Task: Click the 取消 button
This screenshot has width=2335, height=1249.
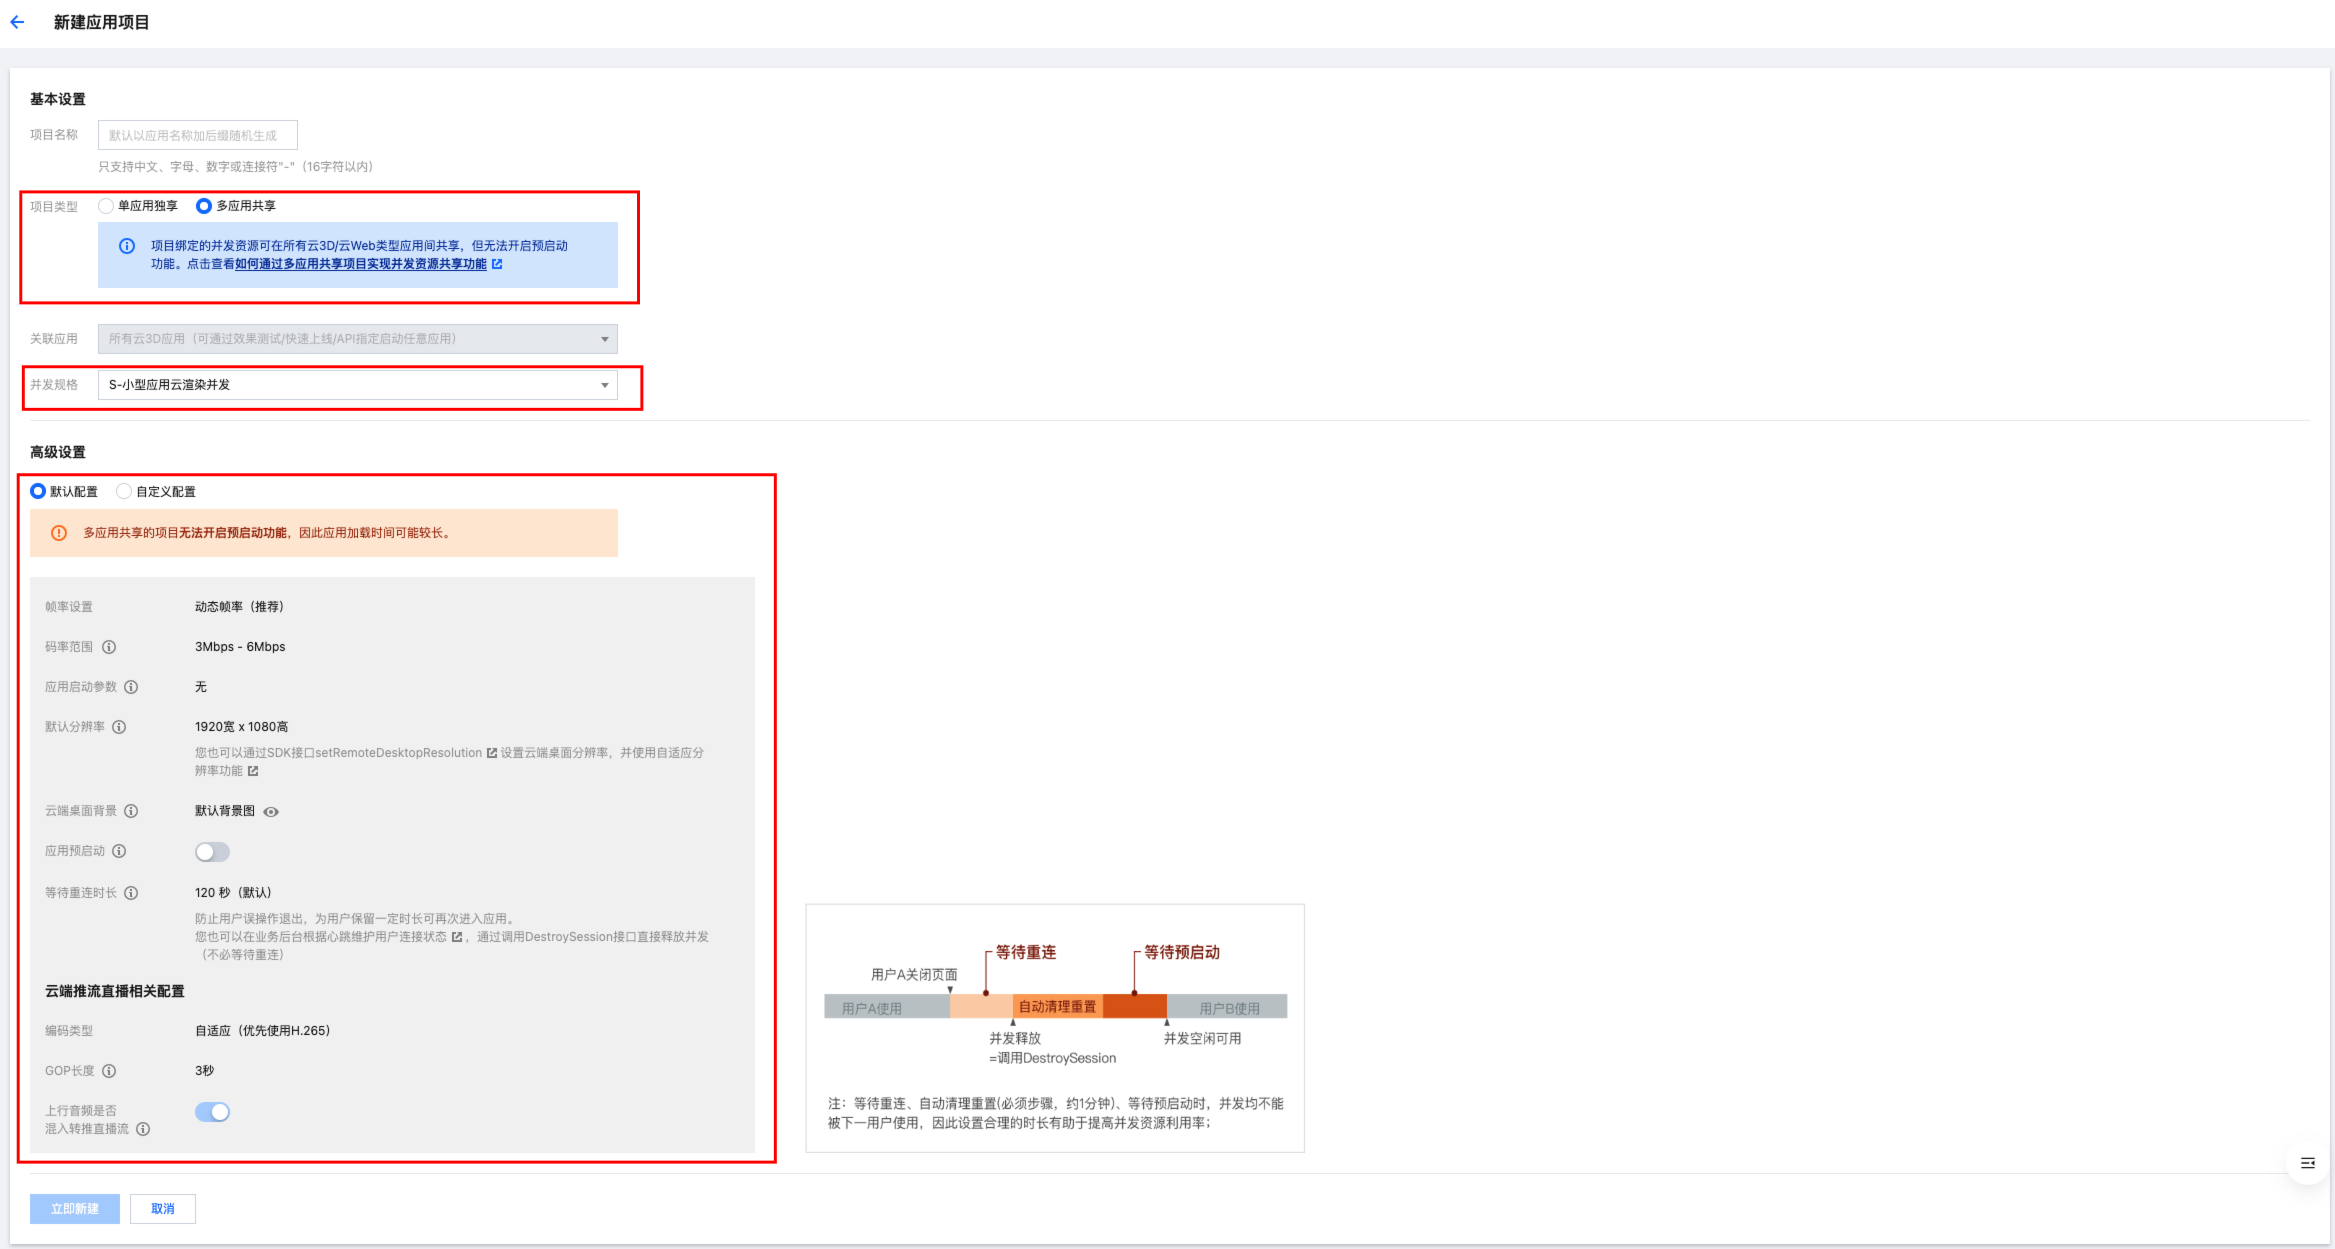Action: (x=163, y=1209)
